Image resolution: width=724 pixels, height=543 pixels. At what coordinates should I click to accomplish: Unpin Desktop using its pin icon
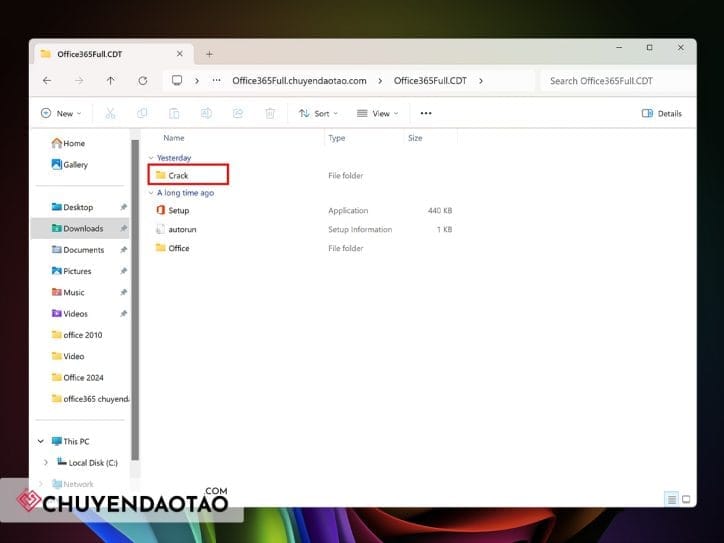pyautogui.click(x=123, y=207)
